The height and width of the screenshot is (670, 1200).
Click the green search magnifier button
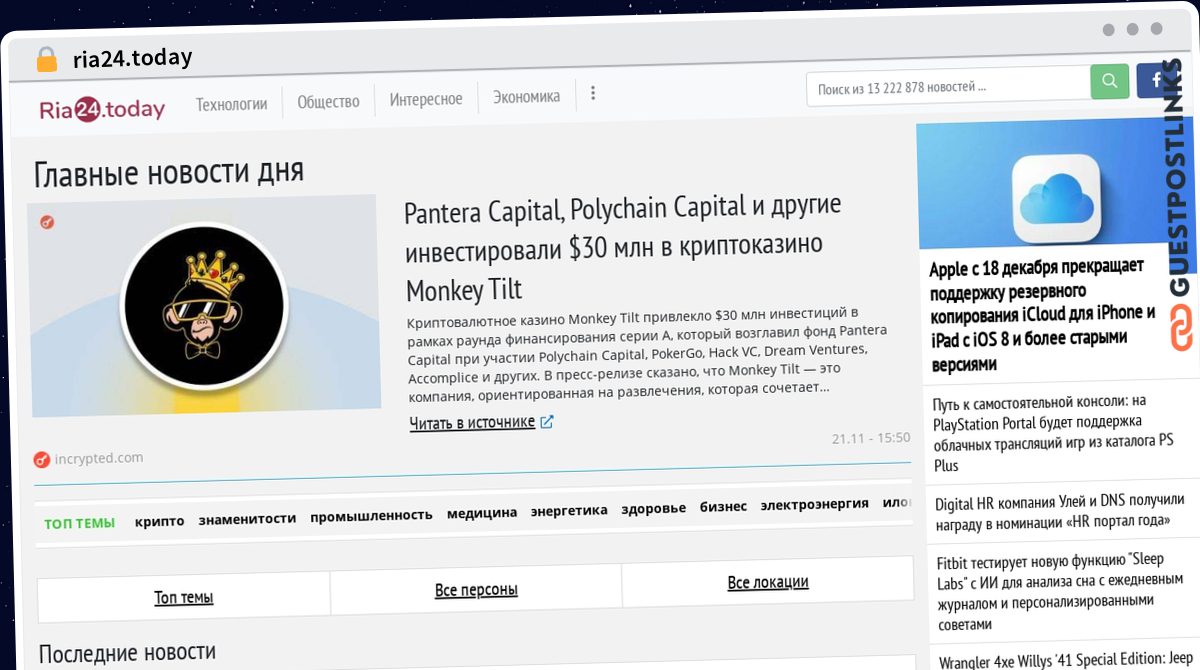[1109, 81]
